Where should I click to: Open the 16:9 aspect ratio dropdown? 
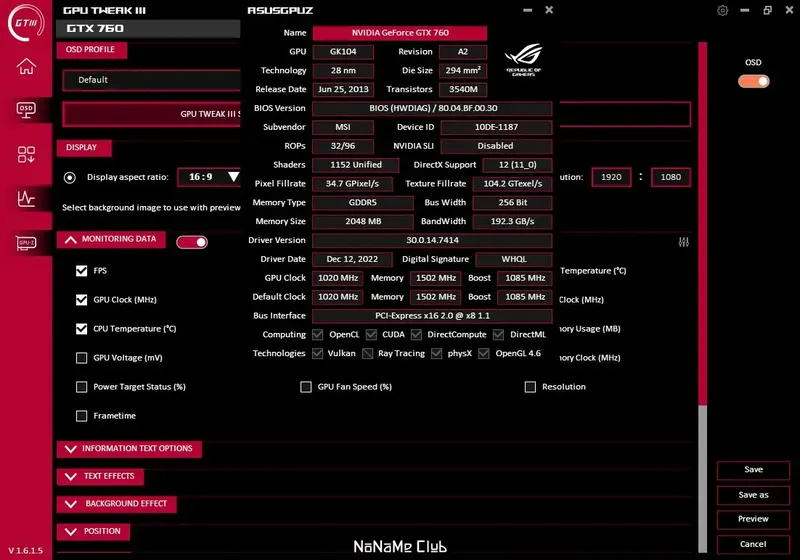[209, 177]
